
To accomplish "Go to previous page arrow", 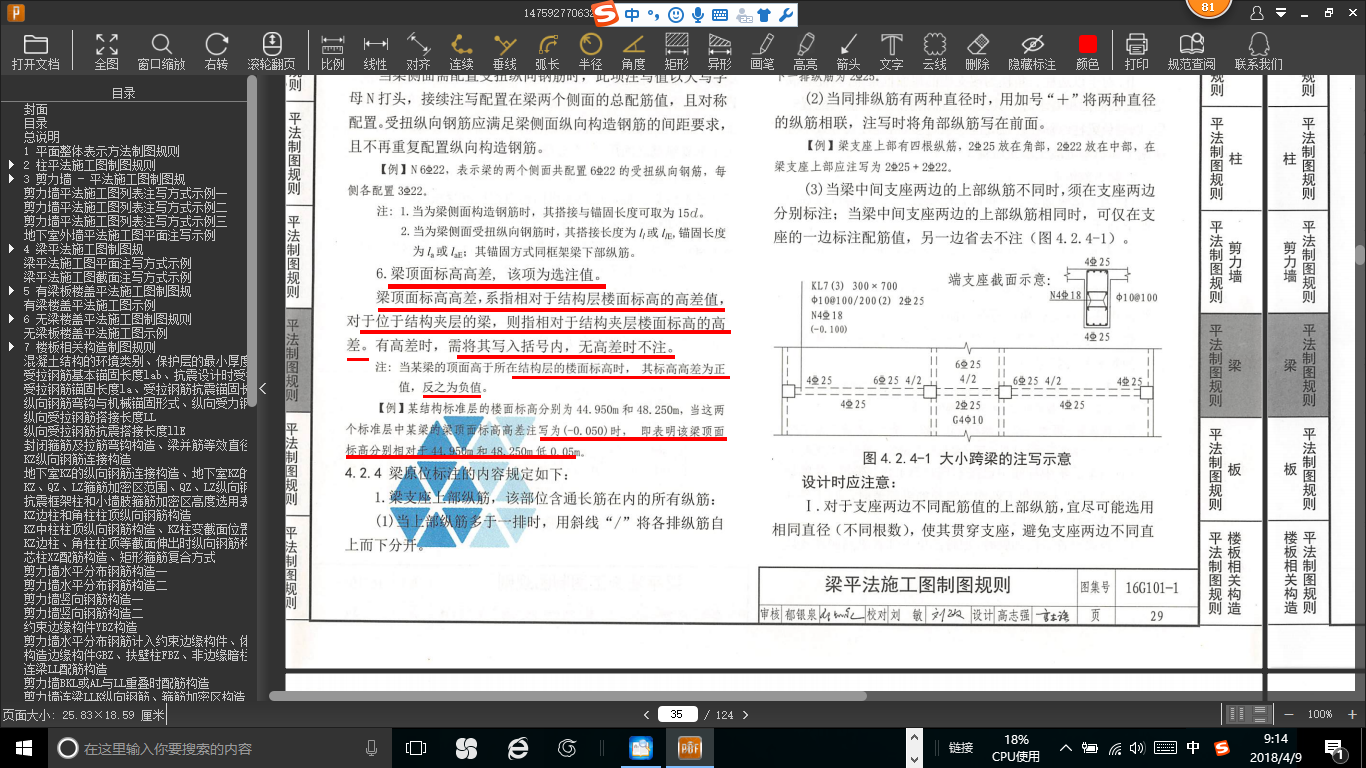I will click(646, 714).
